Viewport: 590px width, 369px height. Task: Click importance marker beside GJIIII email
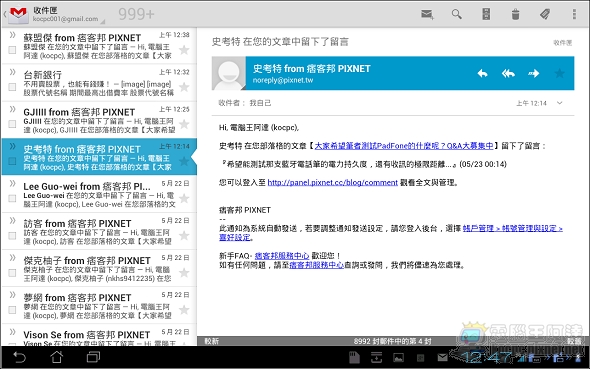click(x=12, y=109)
